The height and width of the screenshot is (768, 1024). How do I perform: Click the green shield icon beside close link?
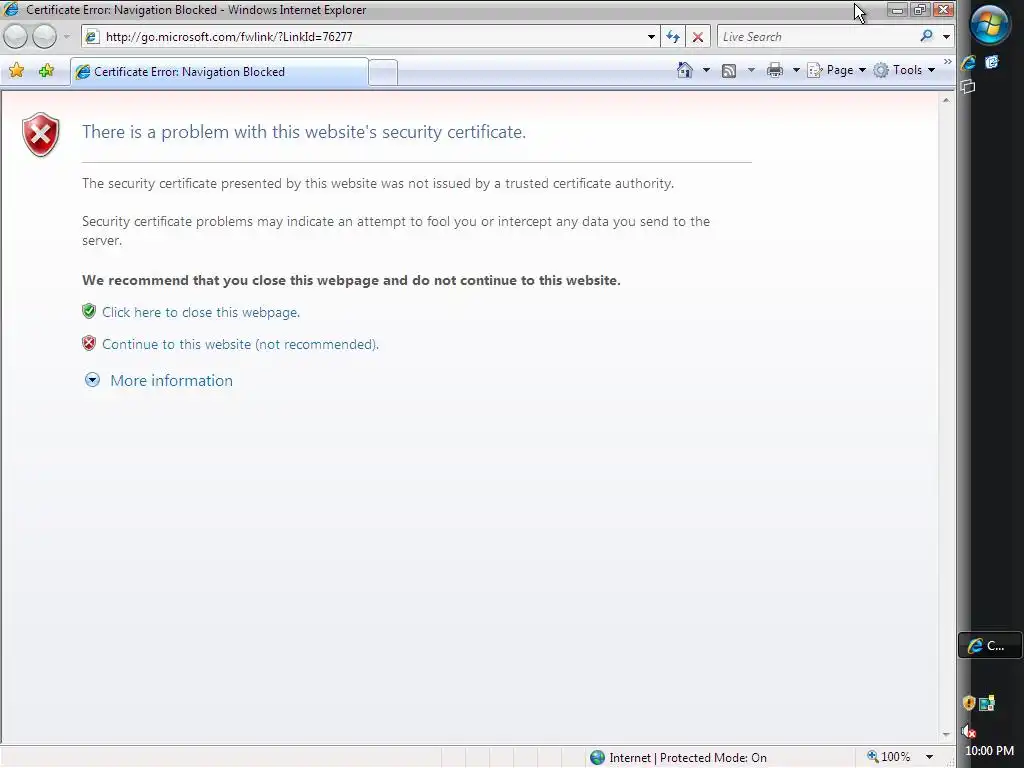click(x=89, y=311)
